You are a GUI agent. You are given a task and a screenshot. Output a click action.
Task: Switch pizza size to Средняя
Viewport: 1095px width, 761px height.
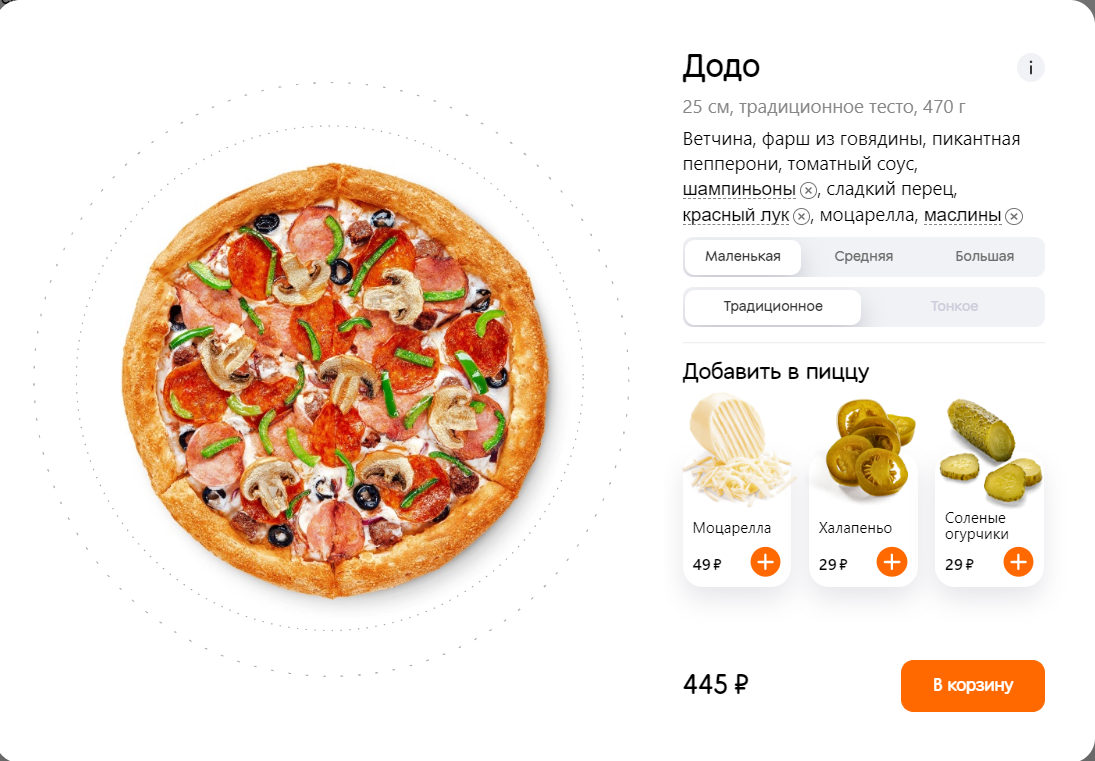864,256
